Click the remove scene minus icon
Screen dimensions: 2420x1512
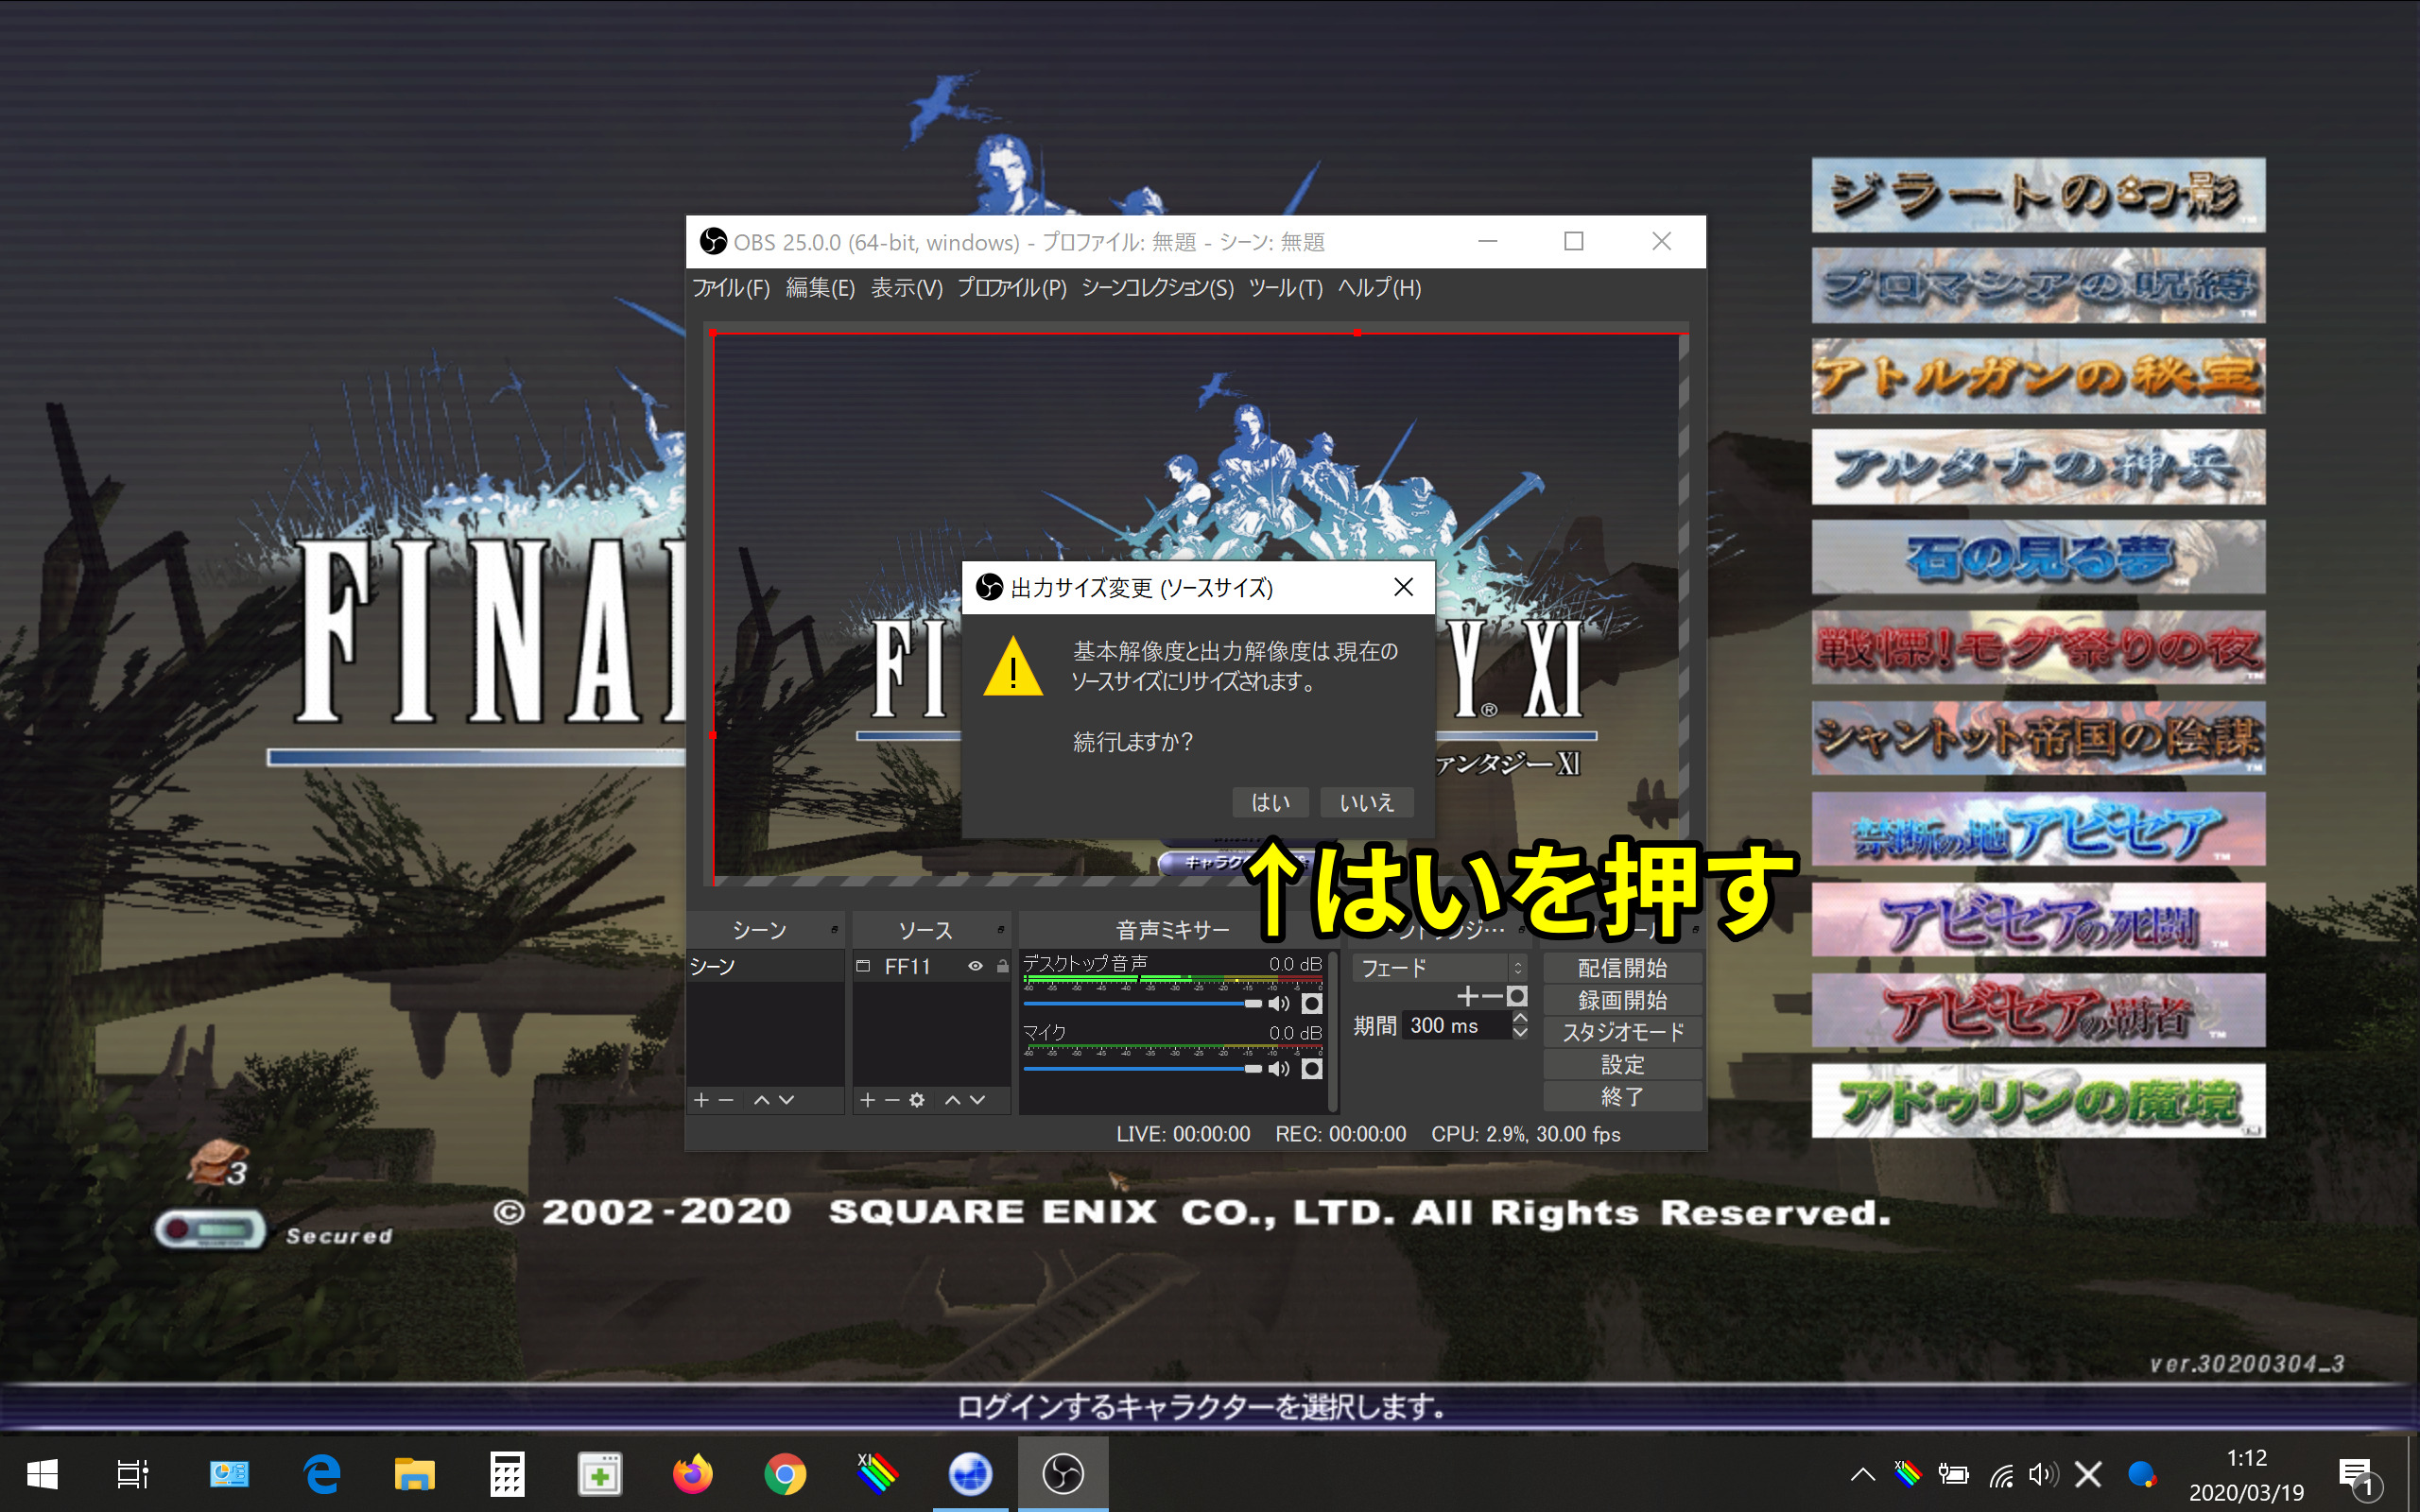click(x=727, y=1100)
